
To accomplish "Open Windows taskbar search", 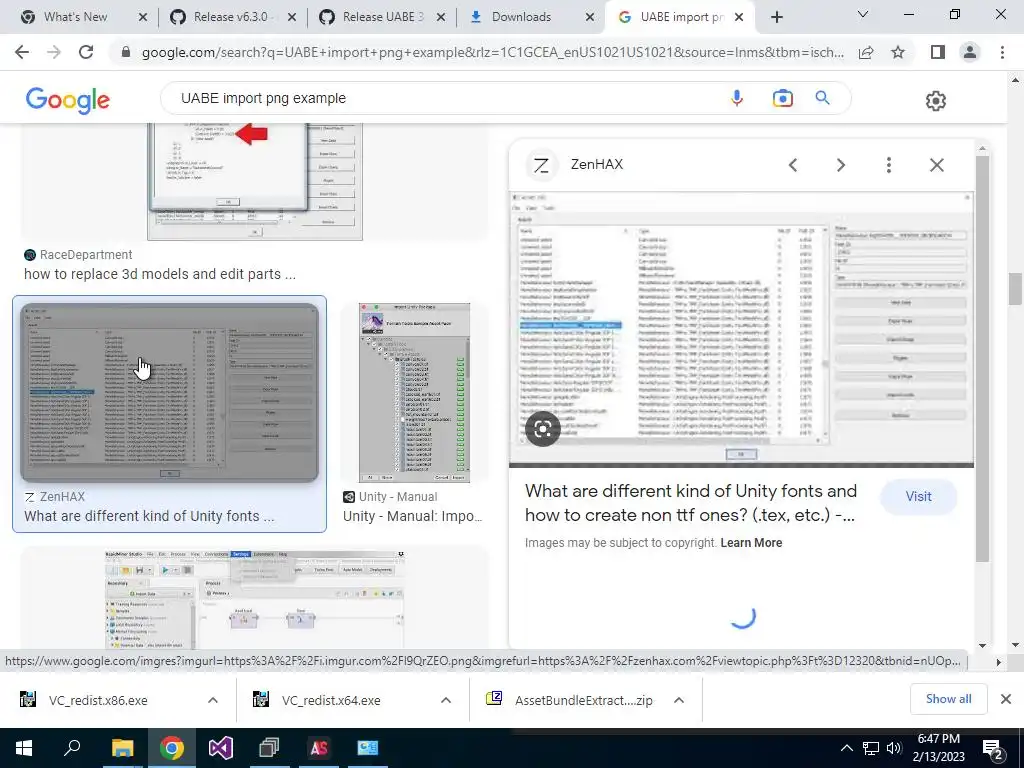I will pos(72,748).
